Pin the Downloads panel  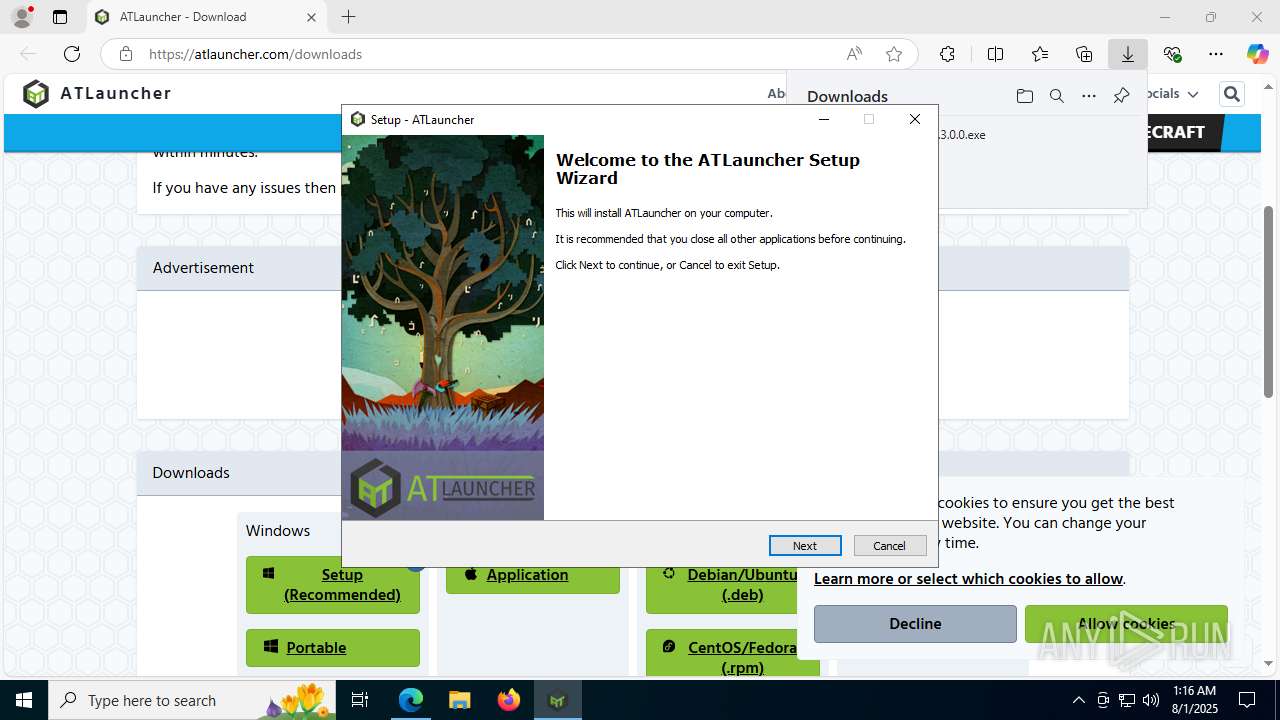1121,96
